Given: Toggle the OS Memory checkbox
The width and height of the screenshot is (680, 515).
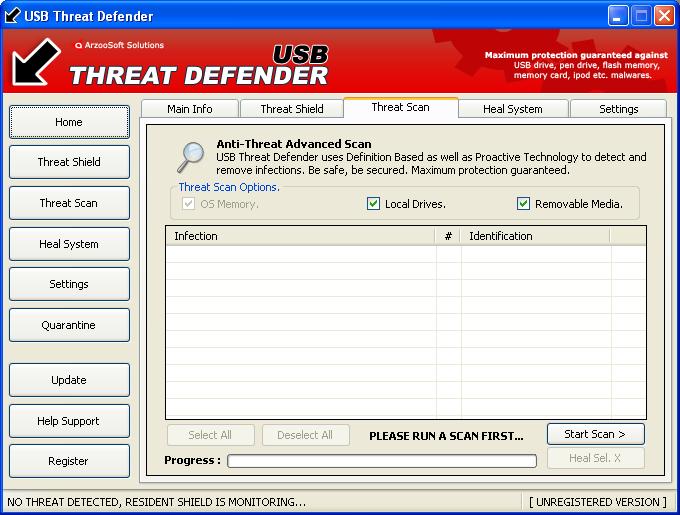Looking at the screenshot, I should coord(188,203).
